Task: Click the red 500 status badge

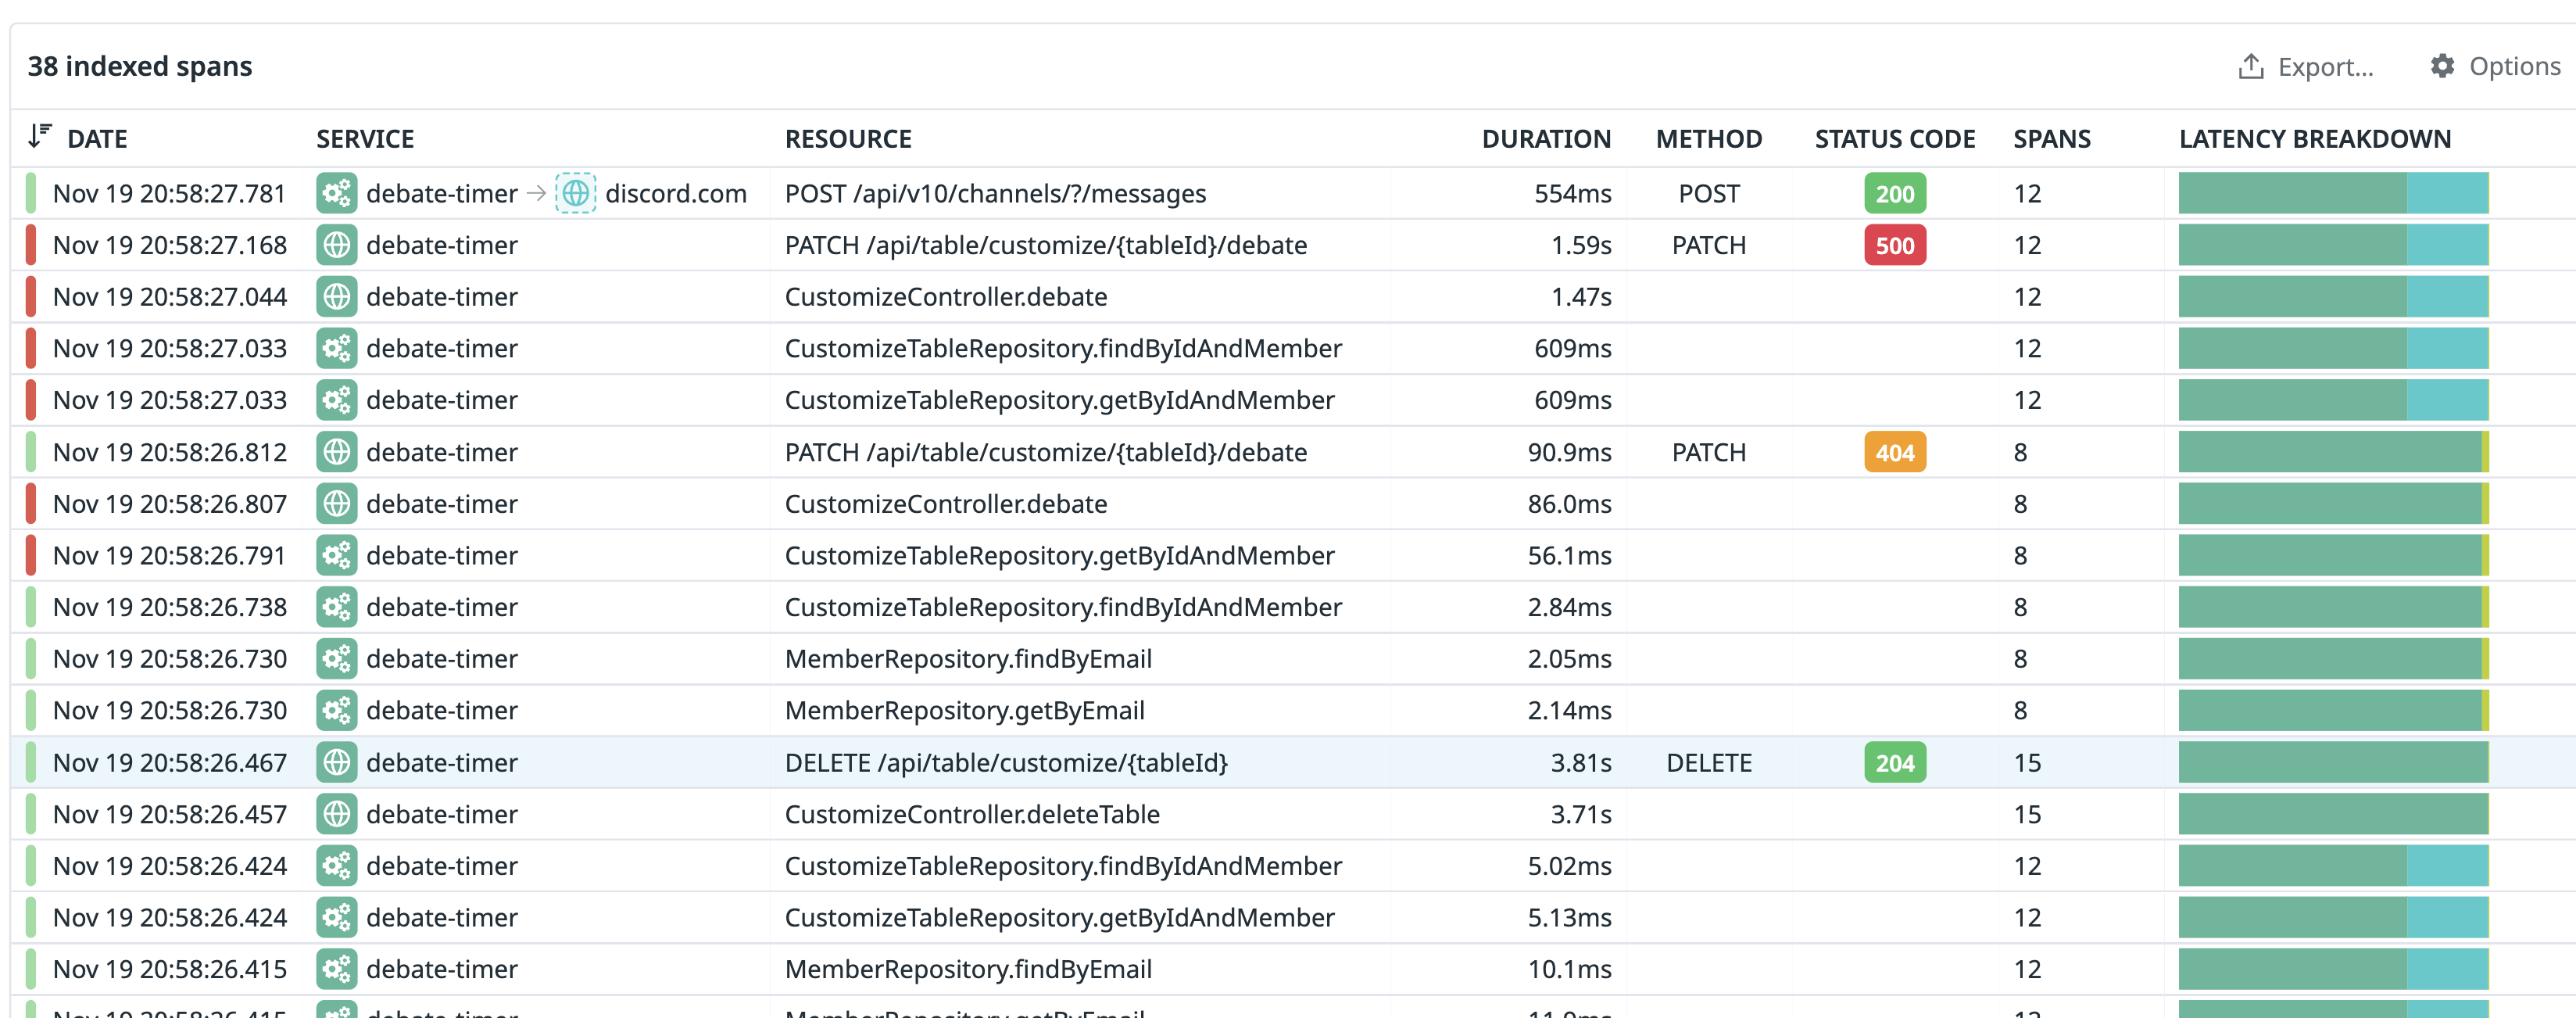Action: (1894, 245)
